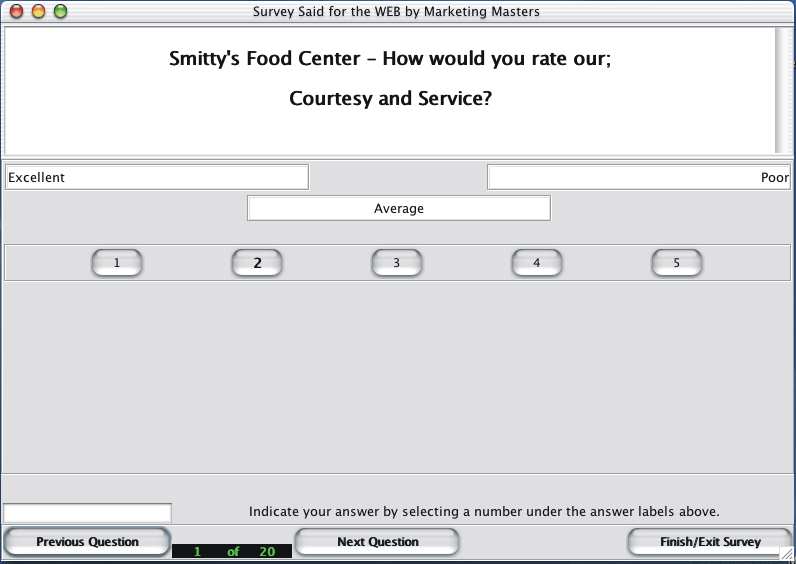Select rating button 5
The height and width of the screenshot is (564, 796).
coord(677,262)
